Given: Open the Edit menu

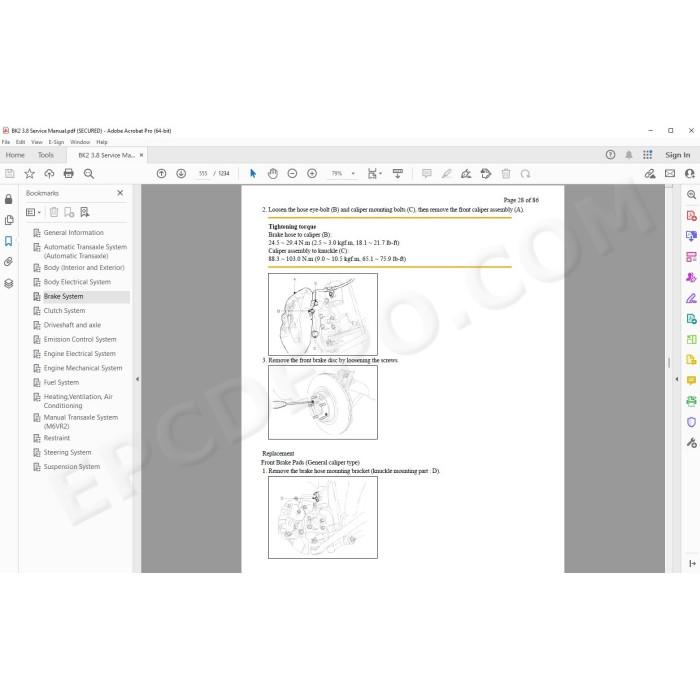Looking at the screenshot, I should point(21,142).
